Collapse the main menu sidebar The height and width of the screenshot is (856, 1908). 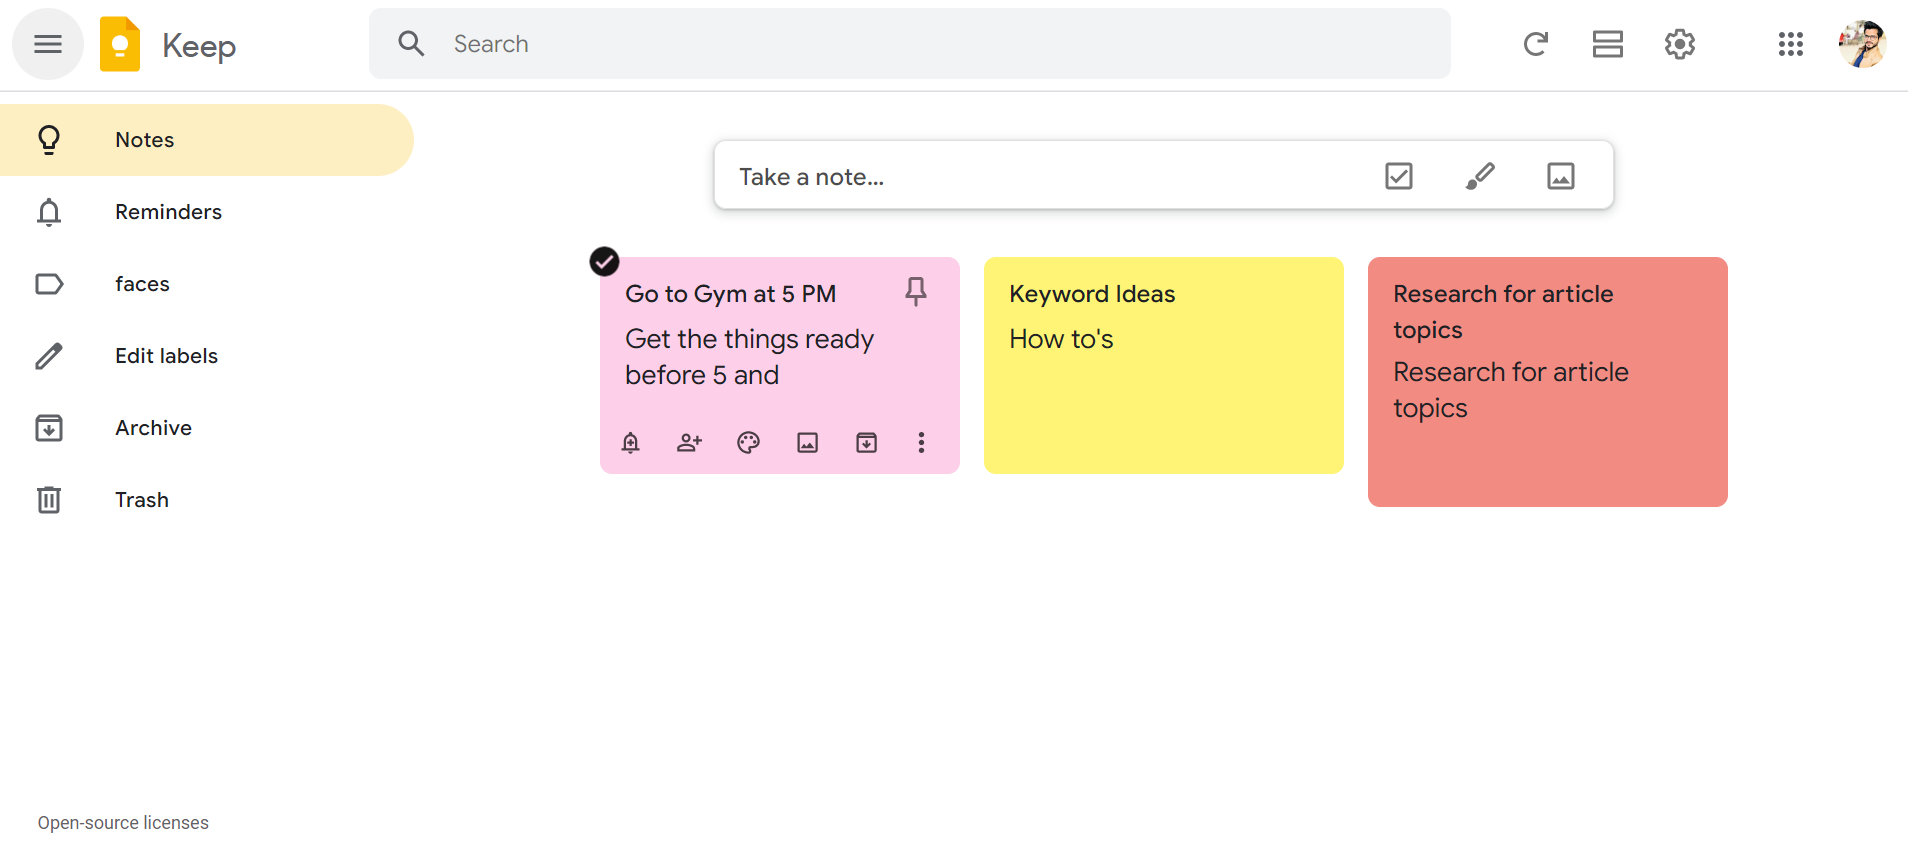48,44
